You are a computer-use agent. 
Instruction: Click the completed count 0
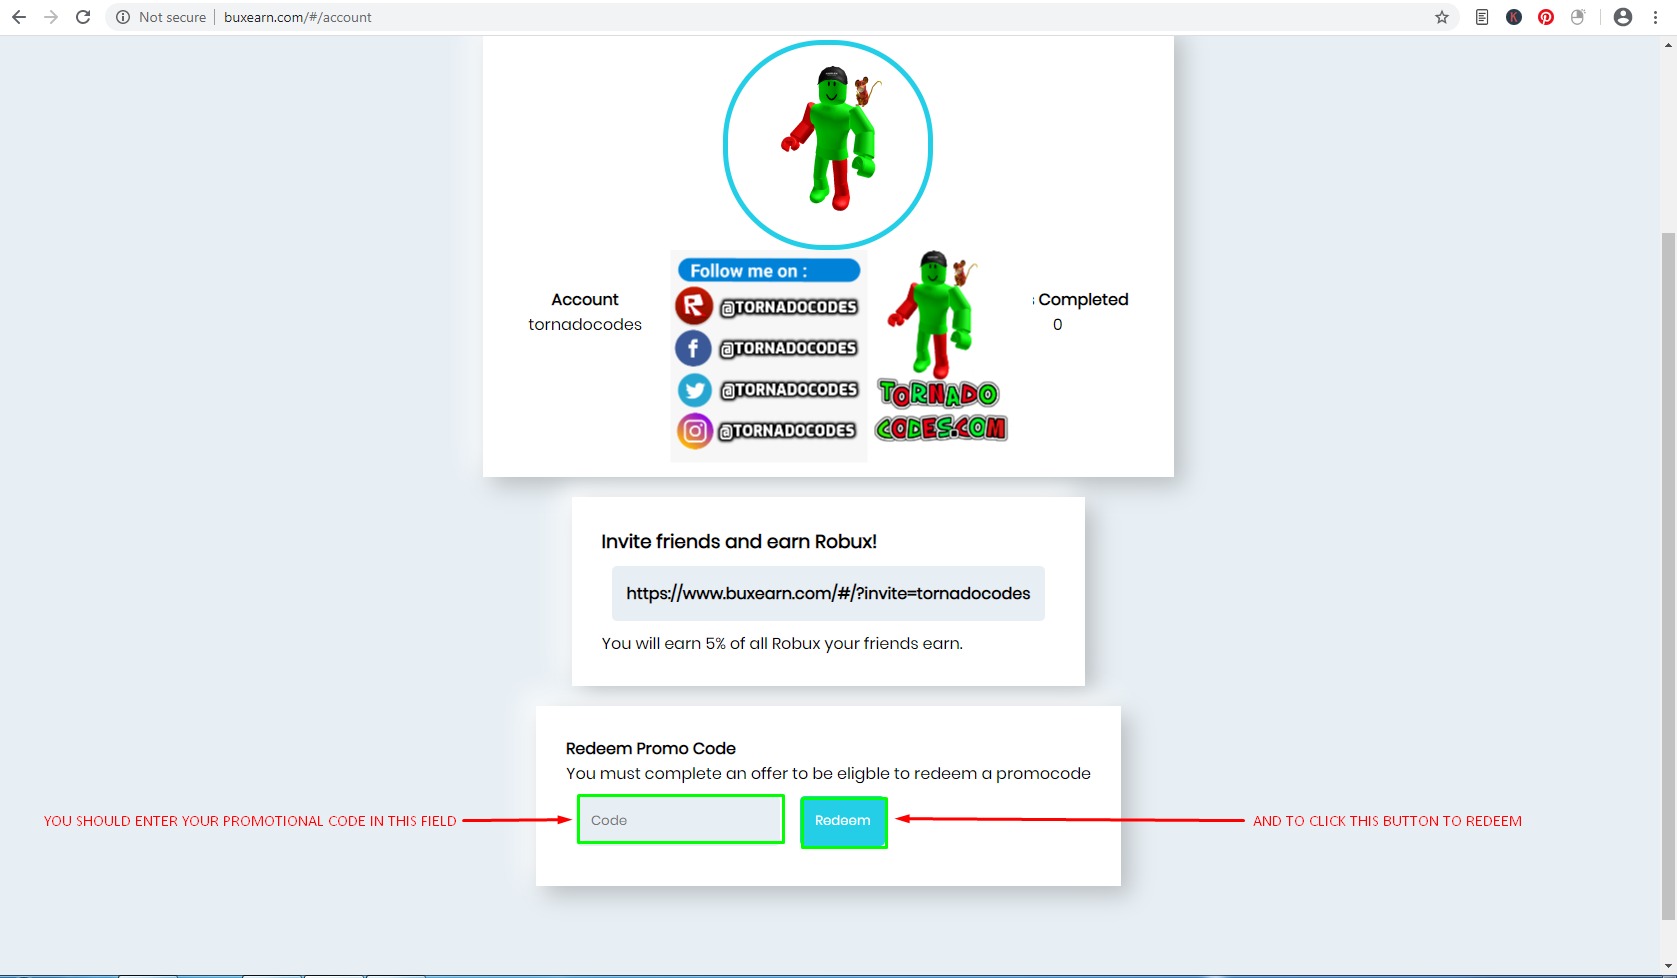[1057, 324]
